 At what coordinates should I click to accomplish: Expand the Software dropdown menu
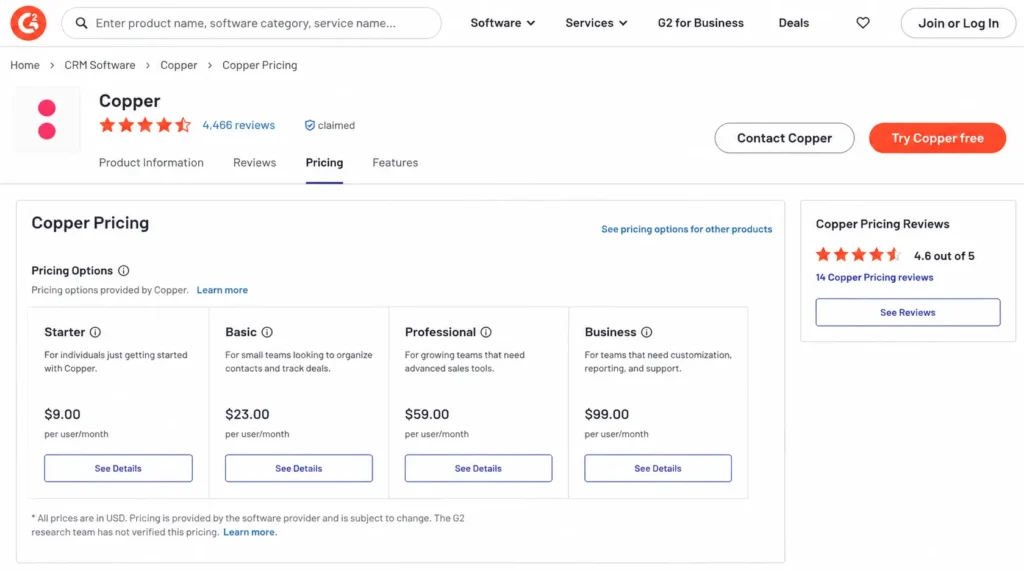[x=503, y=23]
